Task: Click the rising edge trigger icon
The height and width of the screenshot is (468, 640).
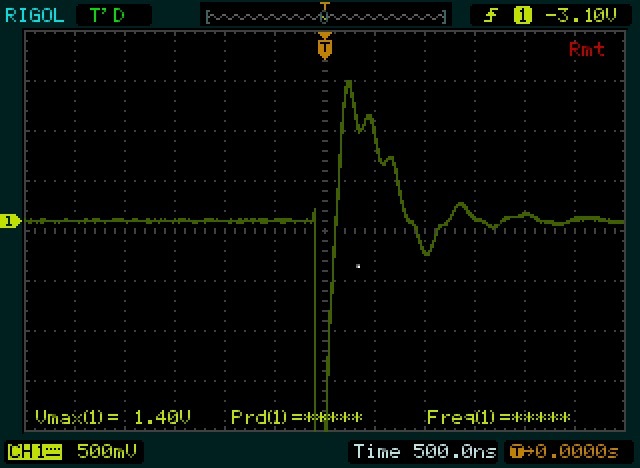Action: (x=491, y=16)
